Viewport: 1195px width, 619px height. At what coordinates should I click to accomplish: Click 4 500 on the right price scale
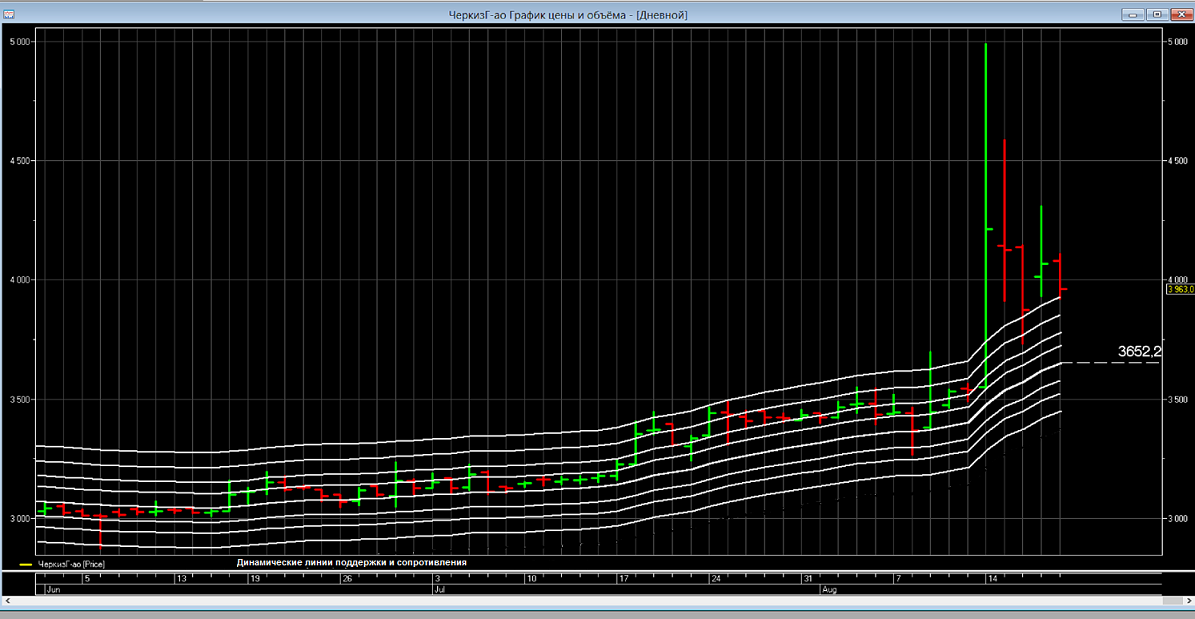pyautogui.click(x=1177, y=161)
